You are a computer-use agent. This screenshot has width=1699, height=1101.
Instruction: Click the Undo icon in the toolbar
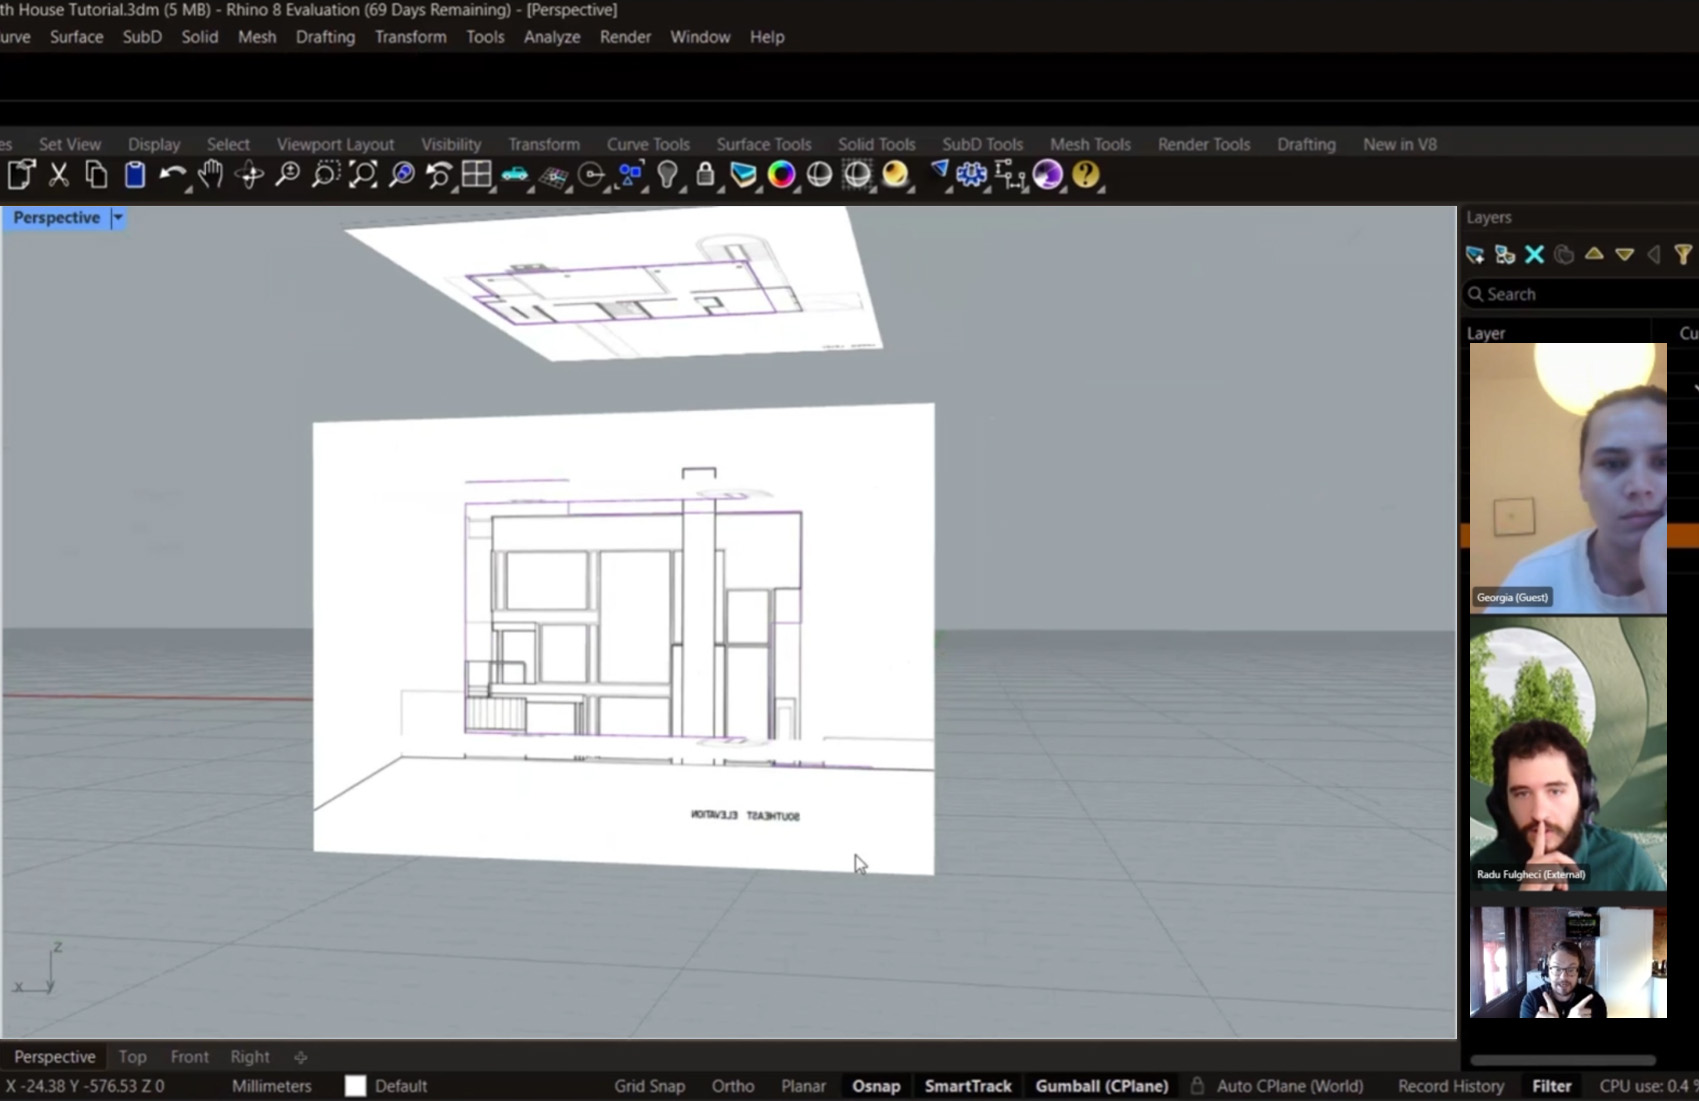coord(171,175)
